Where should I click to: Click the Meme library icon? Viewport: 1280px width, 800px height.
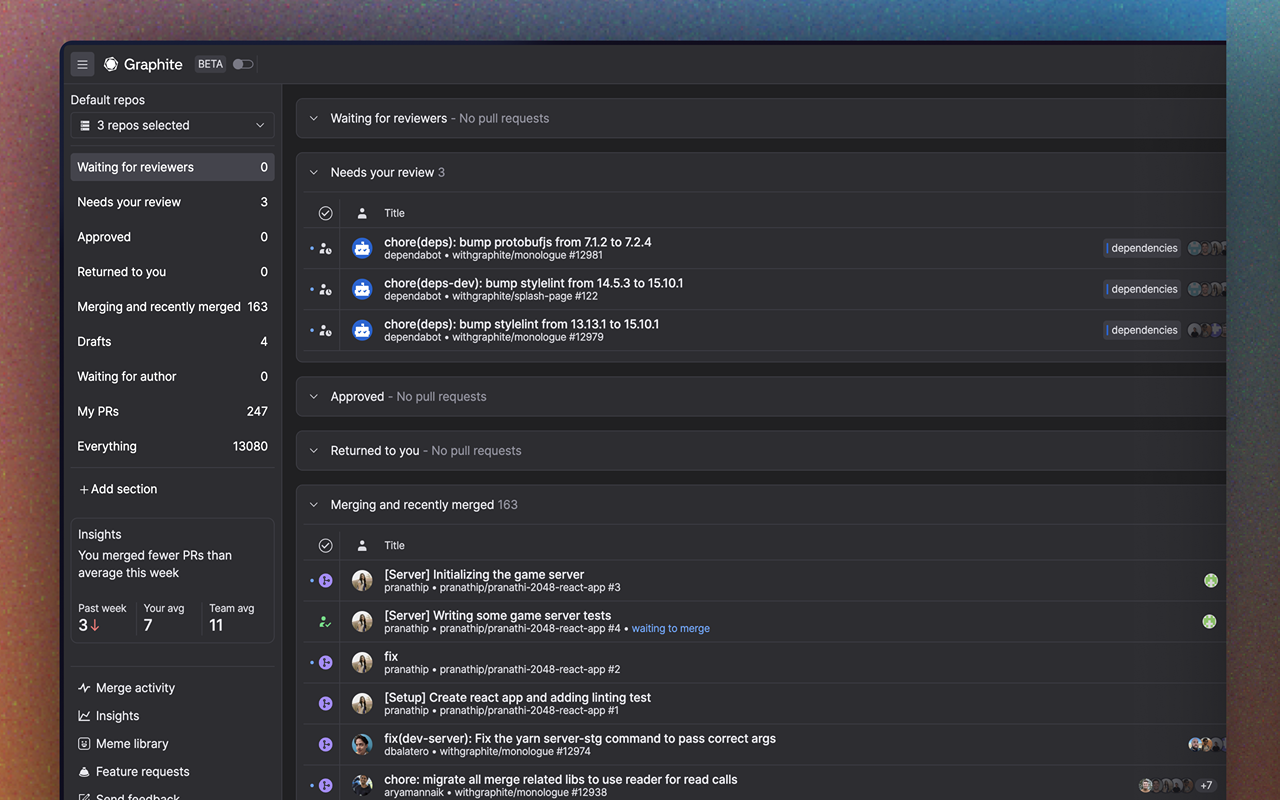(84, 744)
